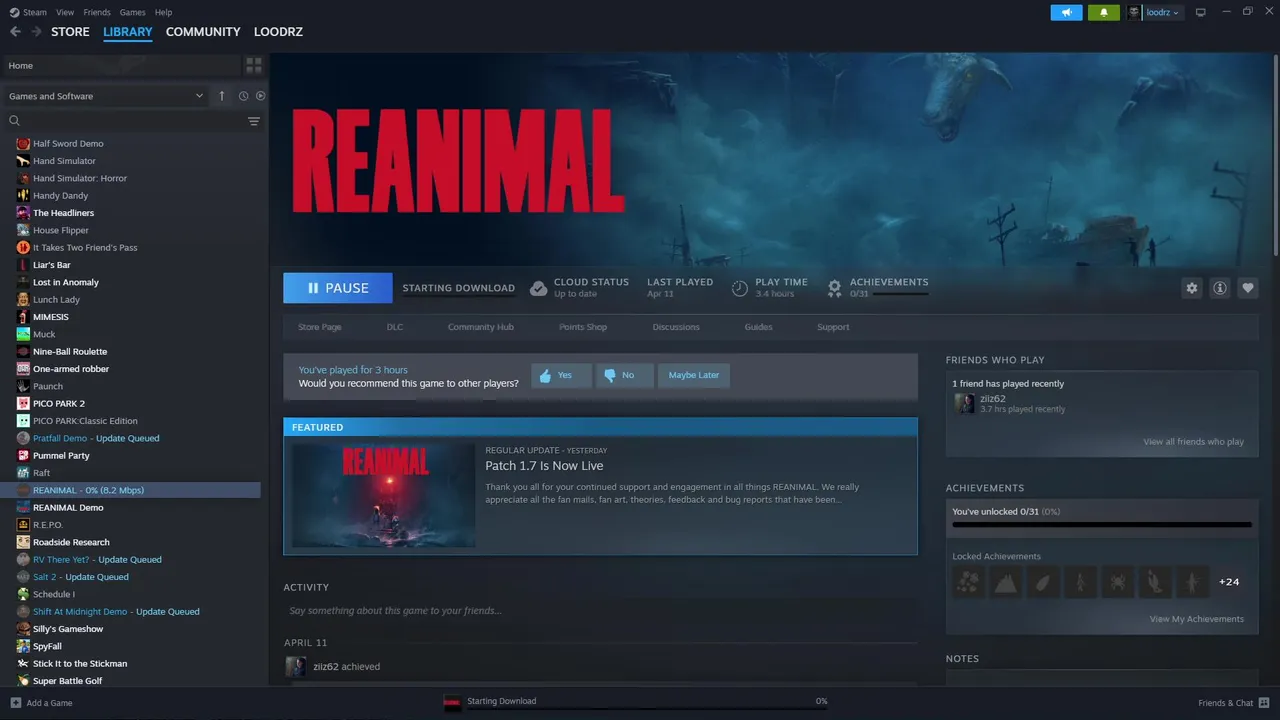View all friends who play

(1194, 442)
